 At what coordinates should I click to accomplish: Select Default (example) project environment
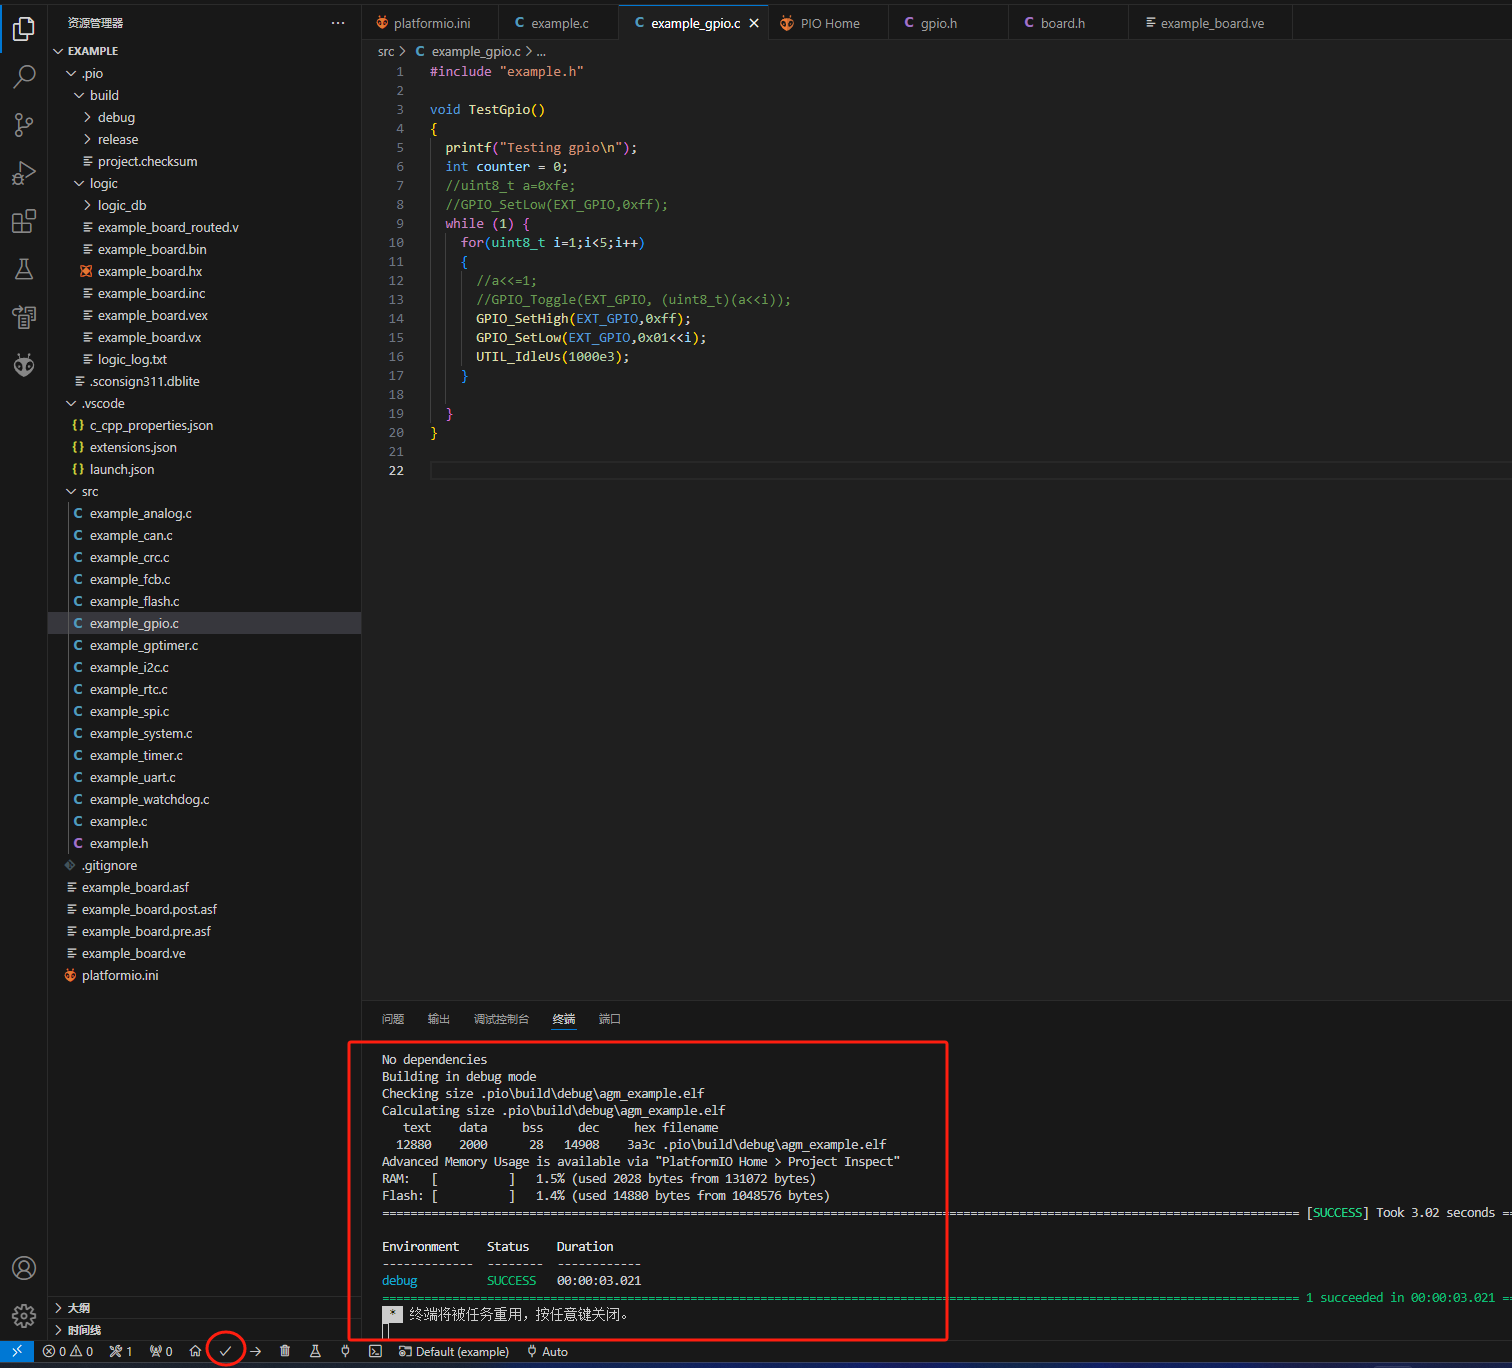(x=454, y=1351)
